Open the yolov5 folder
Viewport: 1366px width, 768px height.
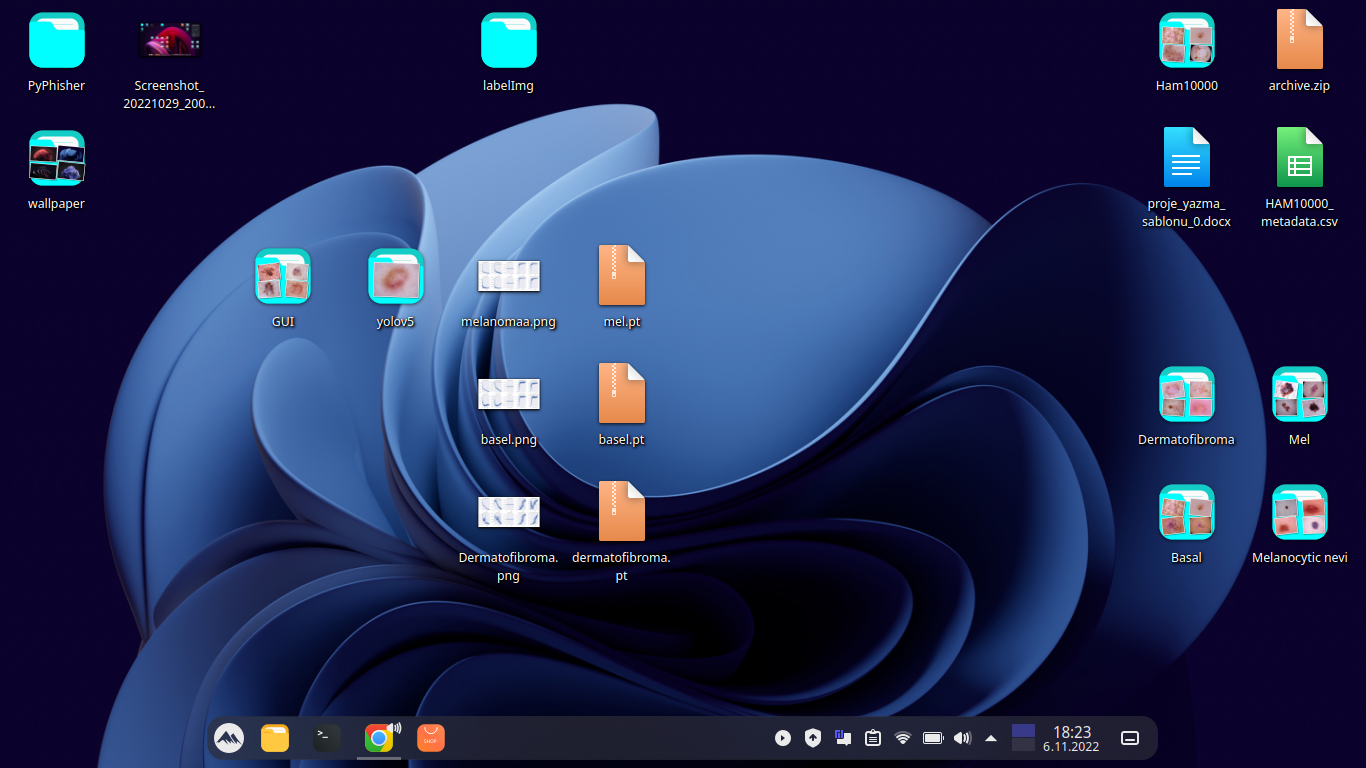396,276
